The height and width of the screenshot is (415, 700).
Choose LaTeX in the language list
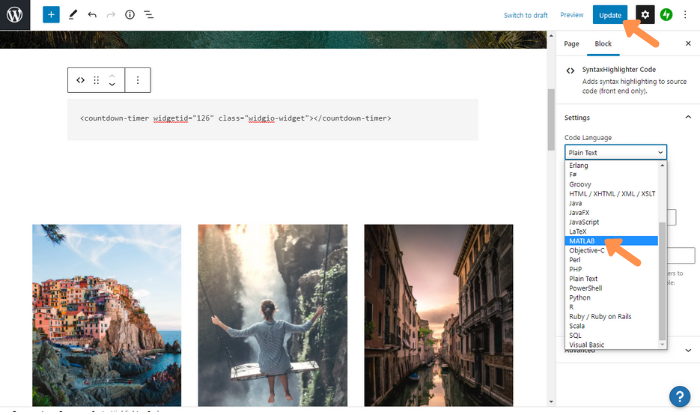coord(612,231)
